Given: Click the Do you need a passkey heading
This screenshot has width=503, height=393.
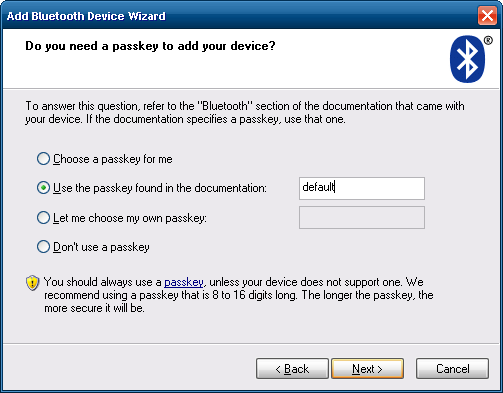Looking at the screenshot, I should [x=150, y=46].
